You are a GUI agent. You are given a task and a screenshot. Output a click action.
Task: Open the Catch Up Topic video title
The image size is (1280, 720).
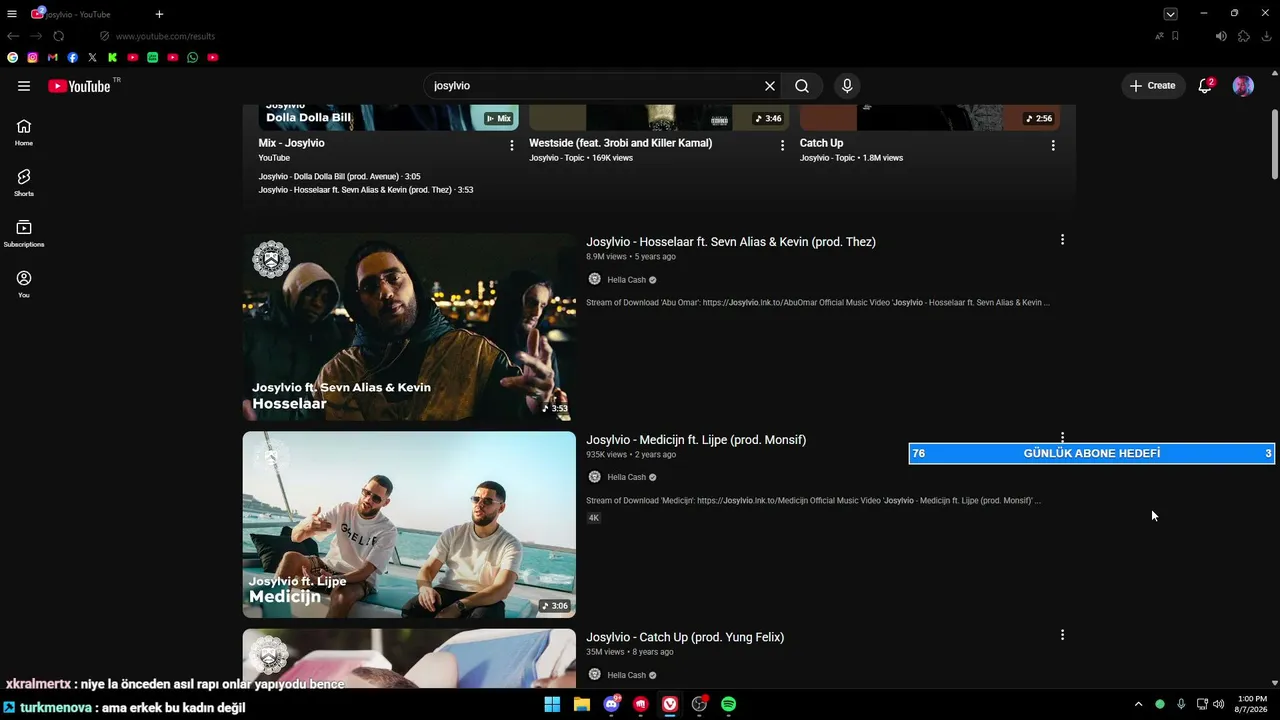[x=821, y=143]
